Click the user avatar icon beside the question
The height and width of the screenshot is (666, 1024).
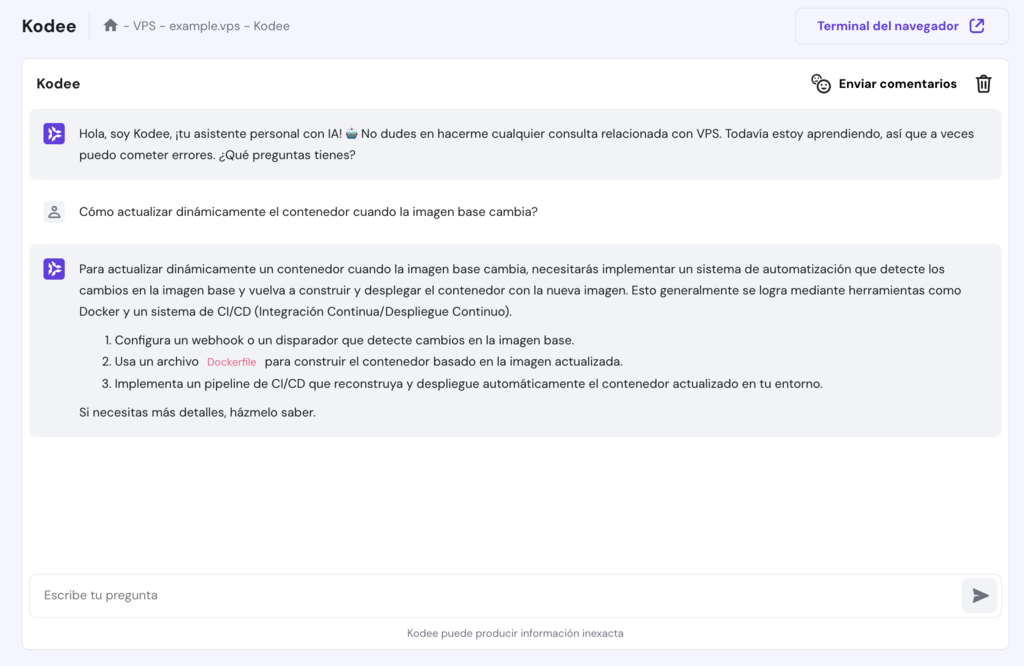pos(54,212)
